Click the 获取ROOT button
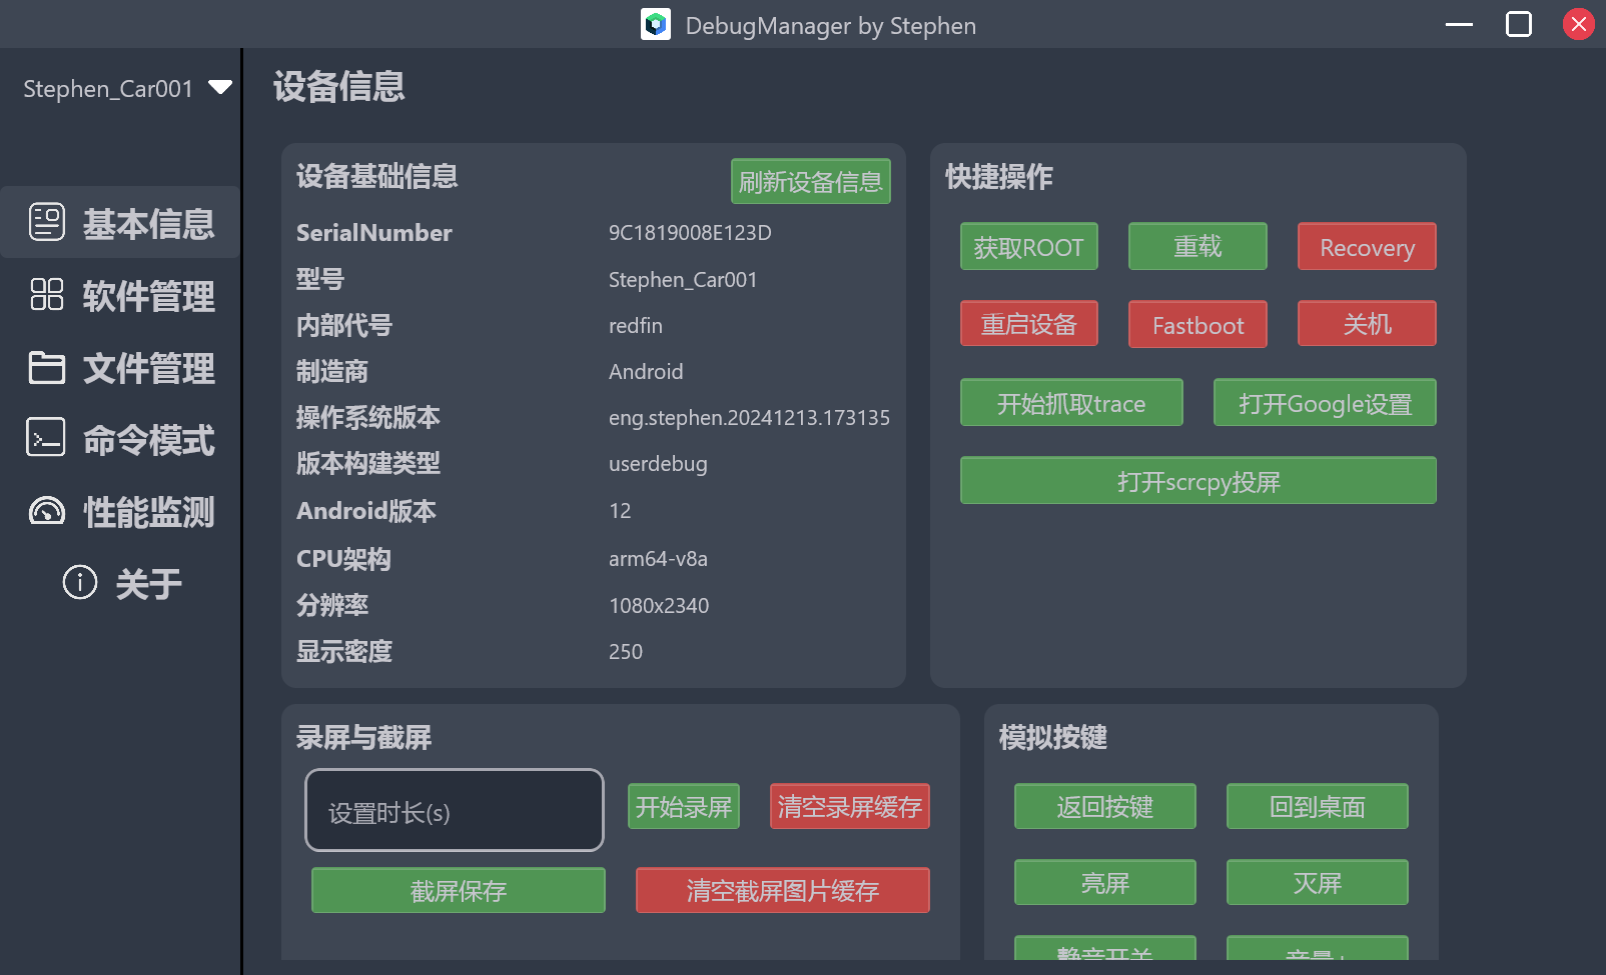 (1028, 247)
